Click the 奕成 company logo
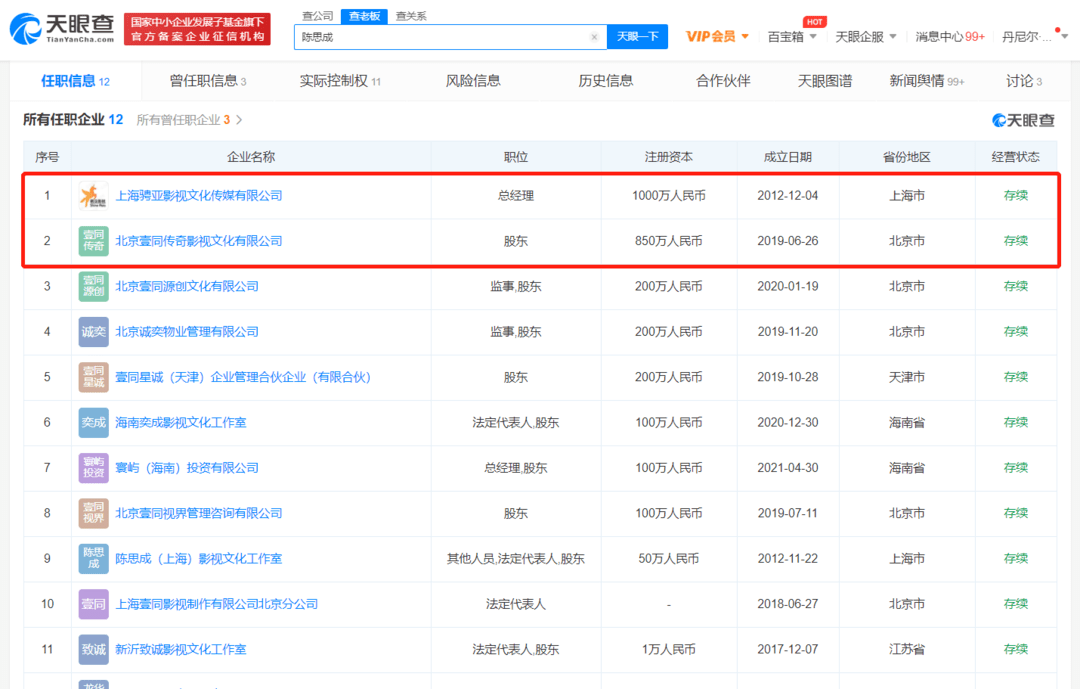The image size is (1080, 689). (94, 422)
